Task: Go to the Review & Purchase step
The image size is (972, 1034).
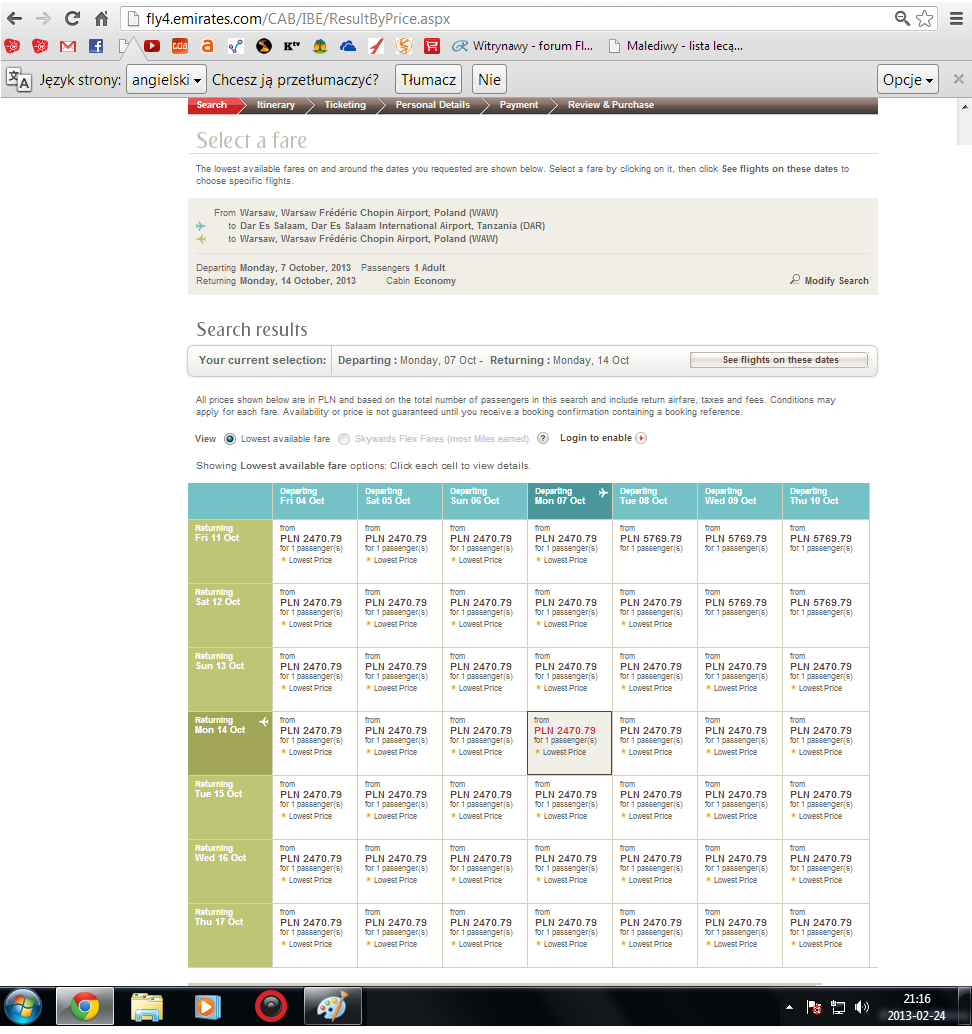Action: pyautogui.click(x=611, y=105)
